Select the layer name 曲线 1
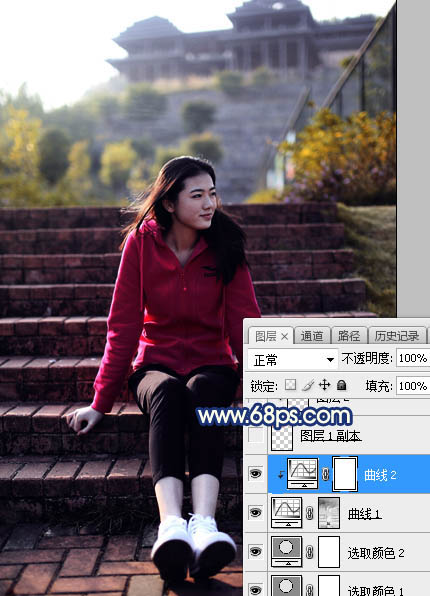The height and width of the screenshot is (596, 430). 365,514
